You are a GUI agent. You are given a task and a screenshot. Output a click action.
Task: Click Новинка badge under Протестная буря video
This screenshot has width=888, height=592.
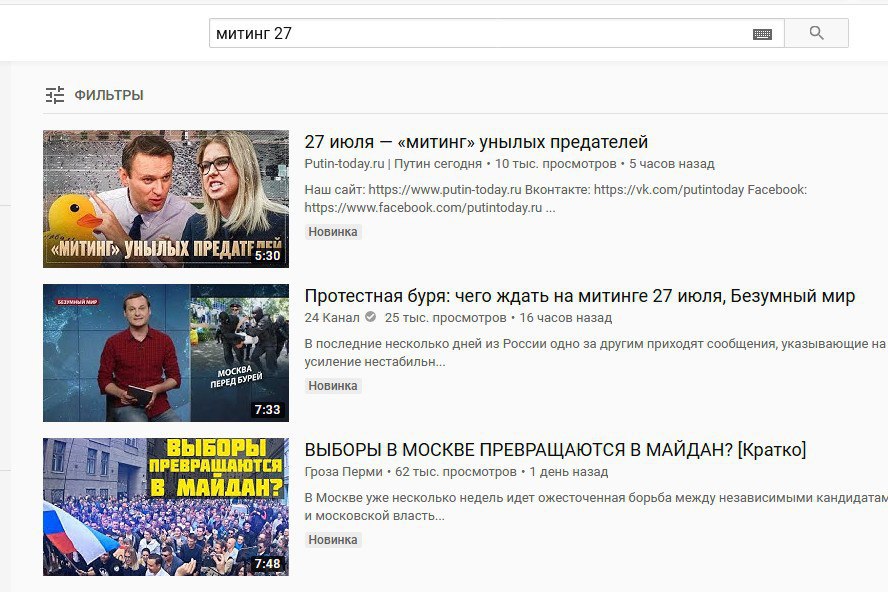tap(333, 386)
